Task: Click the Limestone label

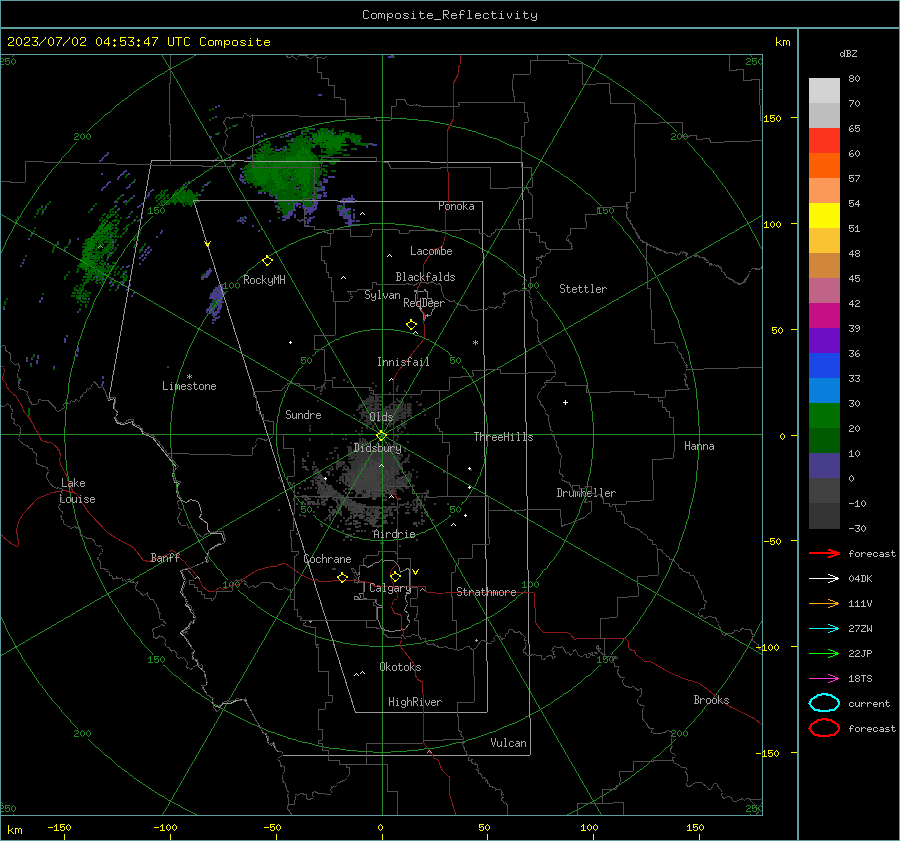Action: (189, 386)
